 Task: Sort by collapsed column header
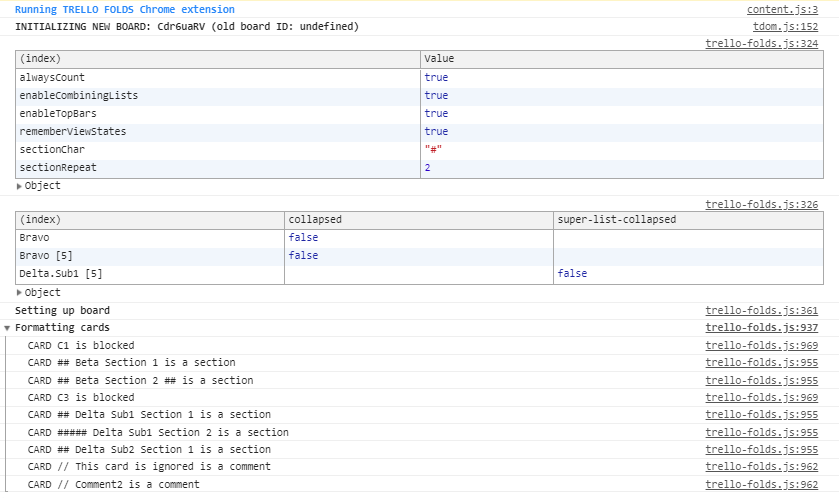419,220
